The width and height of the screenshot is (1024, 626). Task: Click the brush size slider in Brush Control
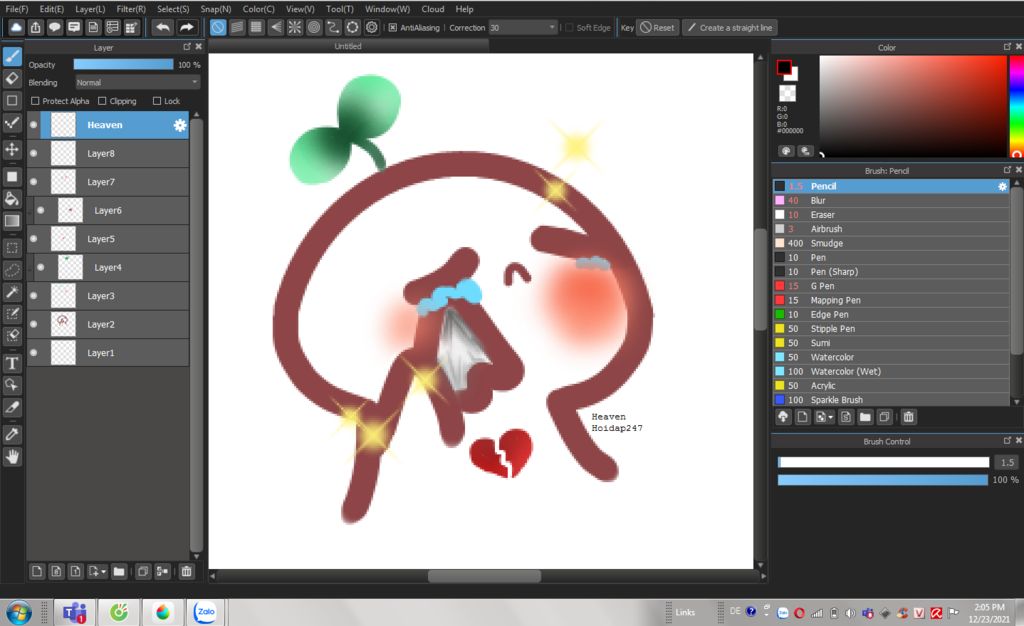[884, 462]
